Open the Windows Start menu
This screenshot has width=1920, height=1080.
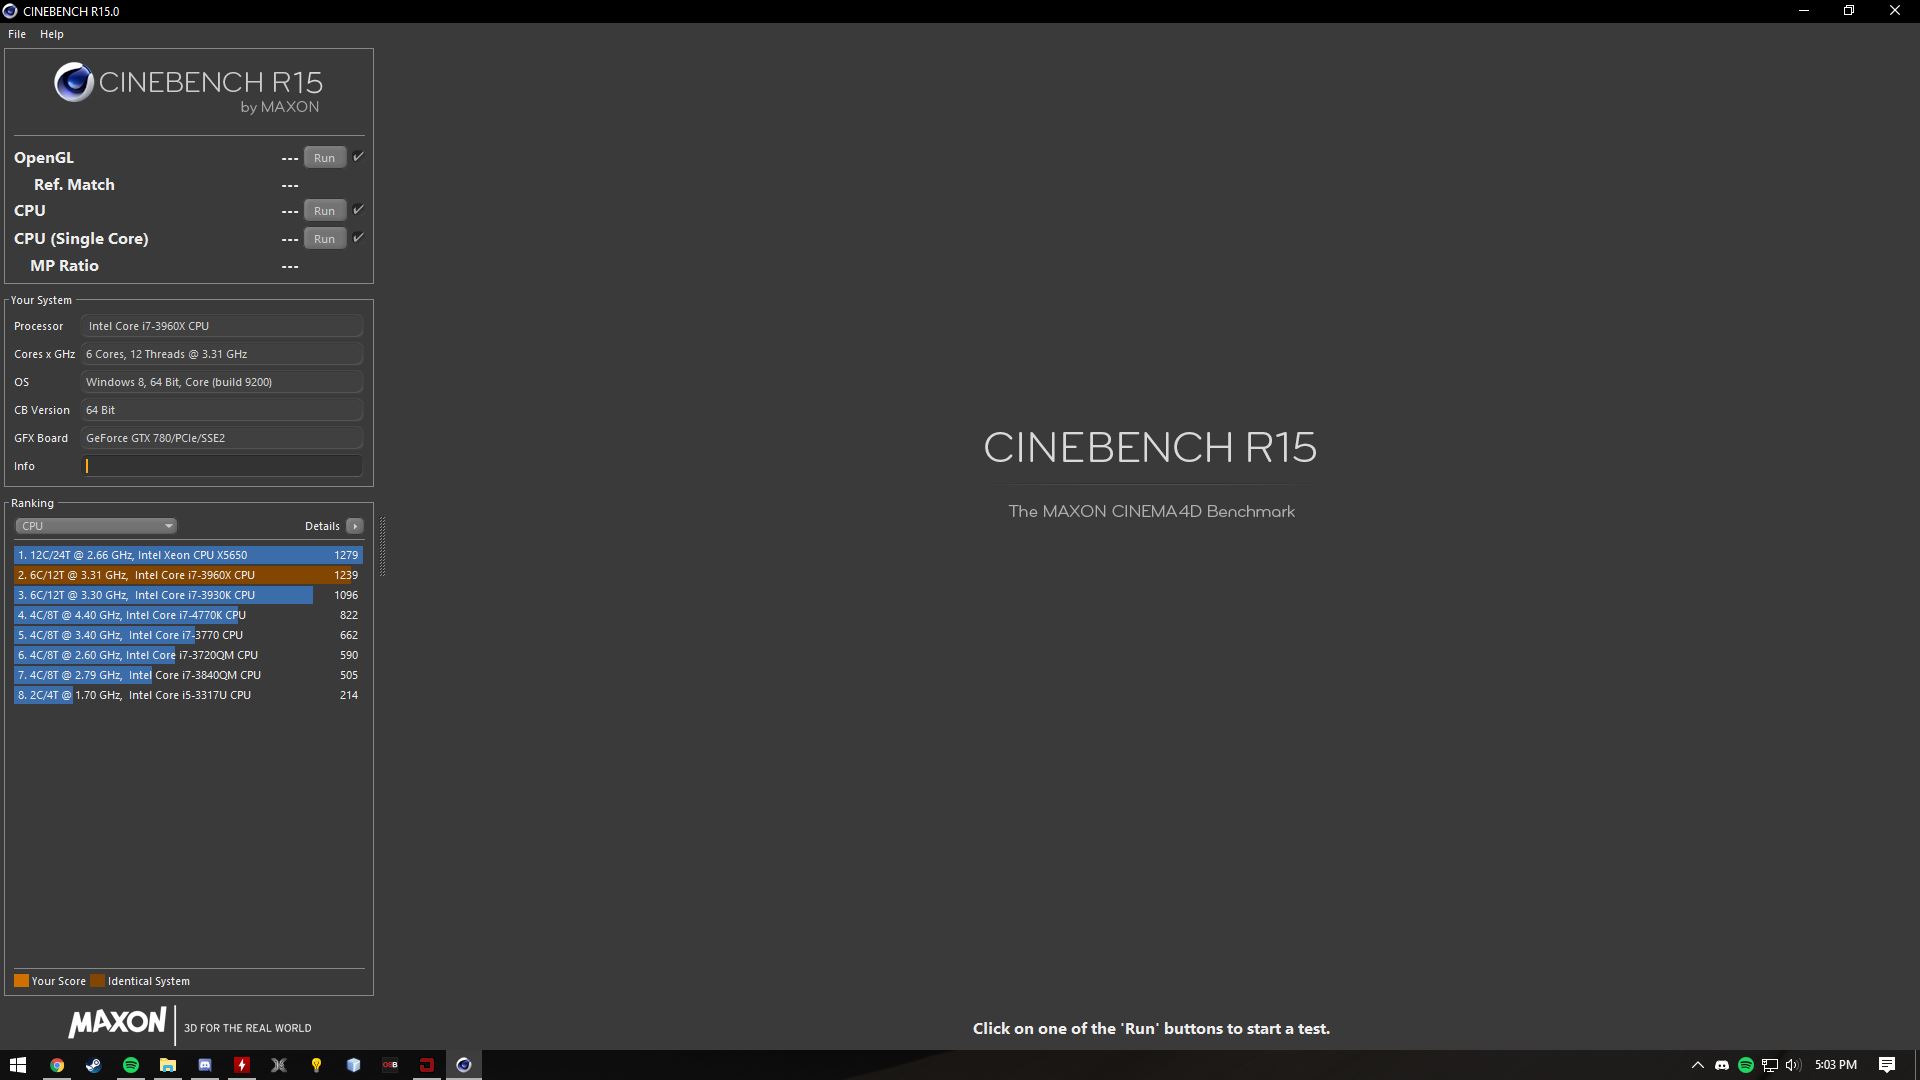click(x=18, y=1065)
